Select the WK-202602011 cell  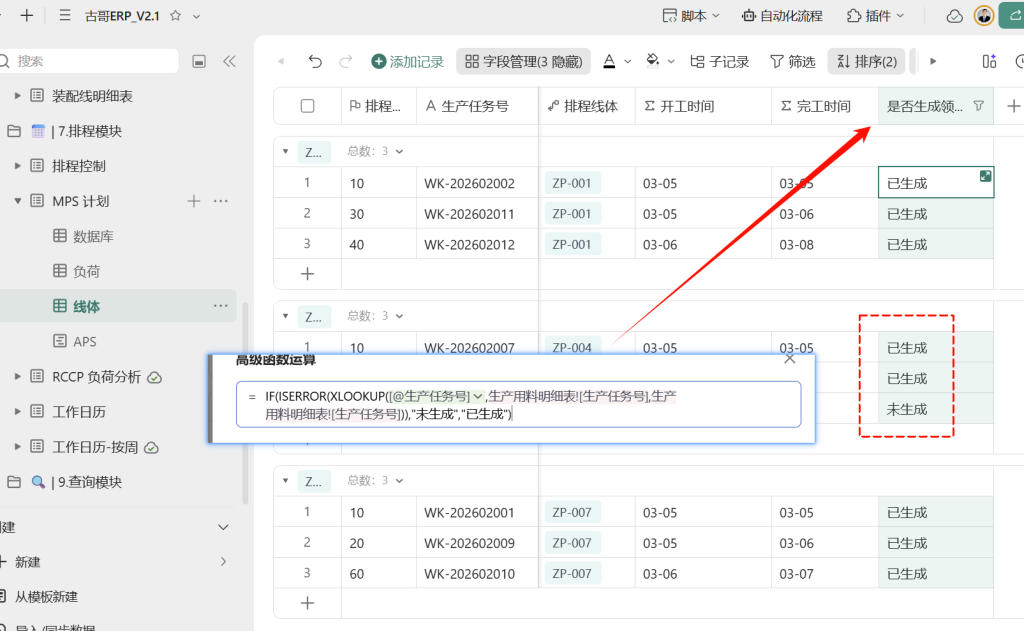(477, 214)
